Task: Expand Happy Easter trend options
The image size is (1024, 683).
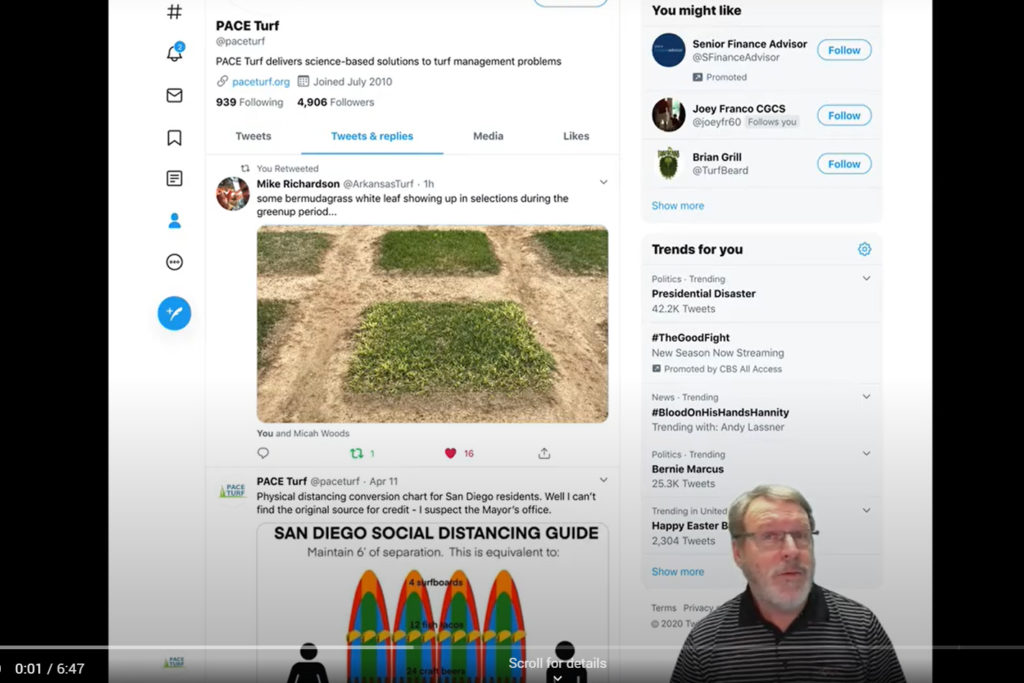Action: tap(866, 510)
